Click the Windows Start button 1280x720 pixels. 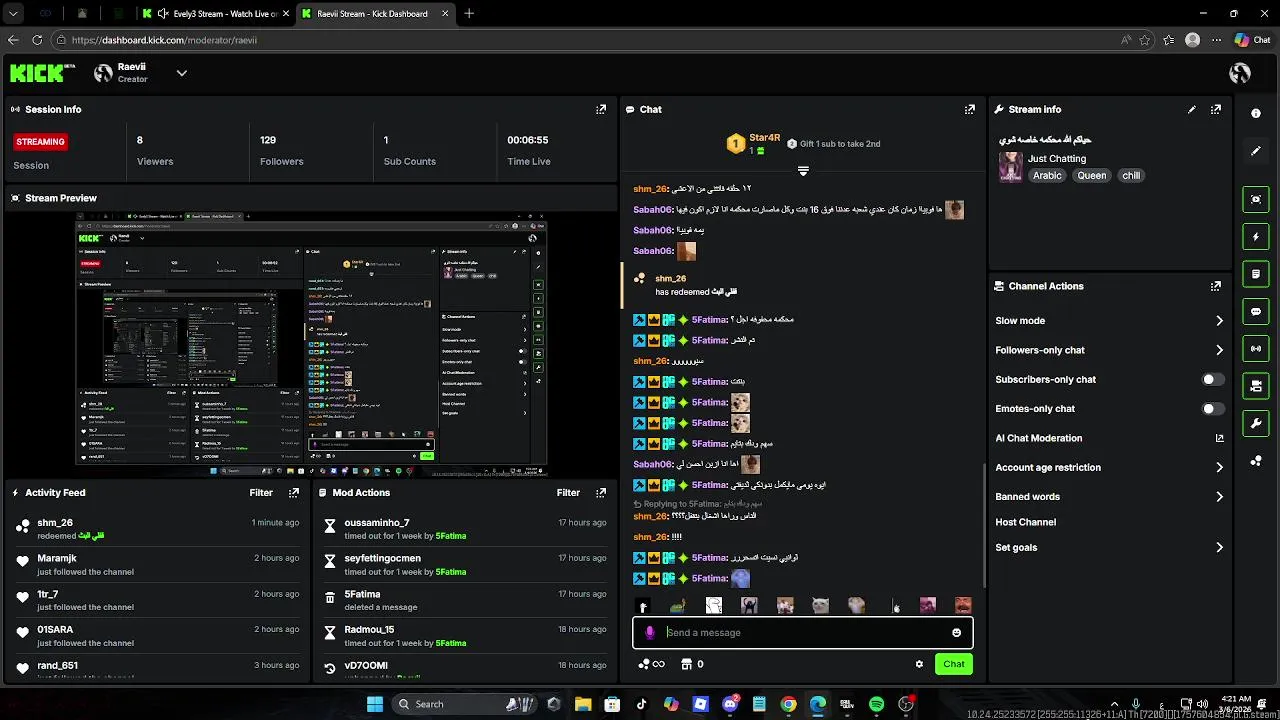tap(375, 704)
